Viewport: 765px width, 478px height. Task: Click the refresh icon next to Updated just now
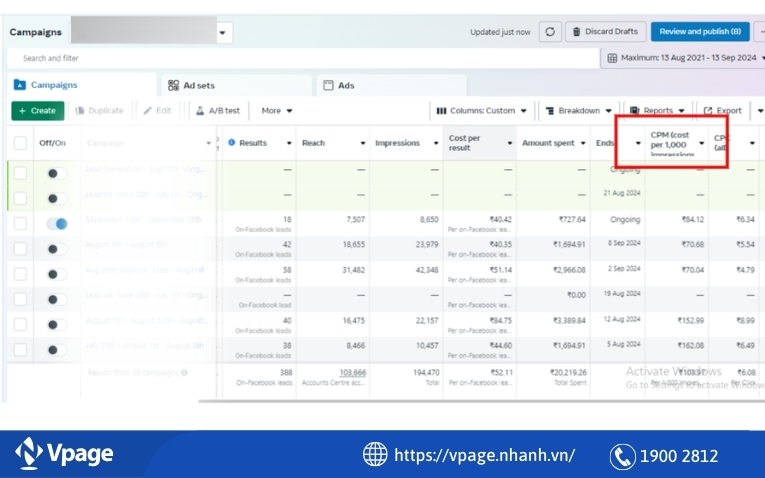550,32
